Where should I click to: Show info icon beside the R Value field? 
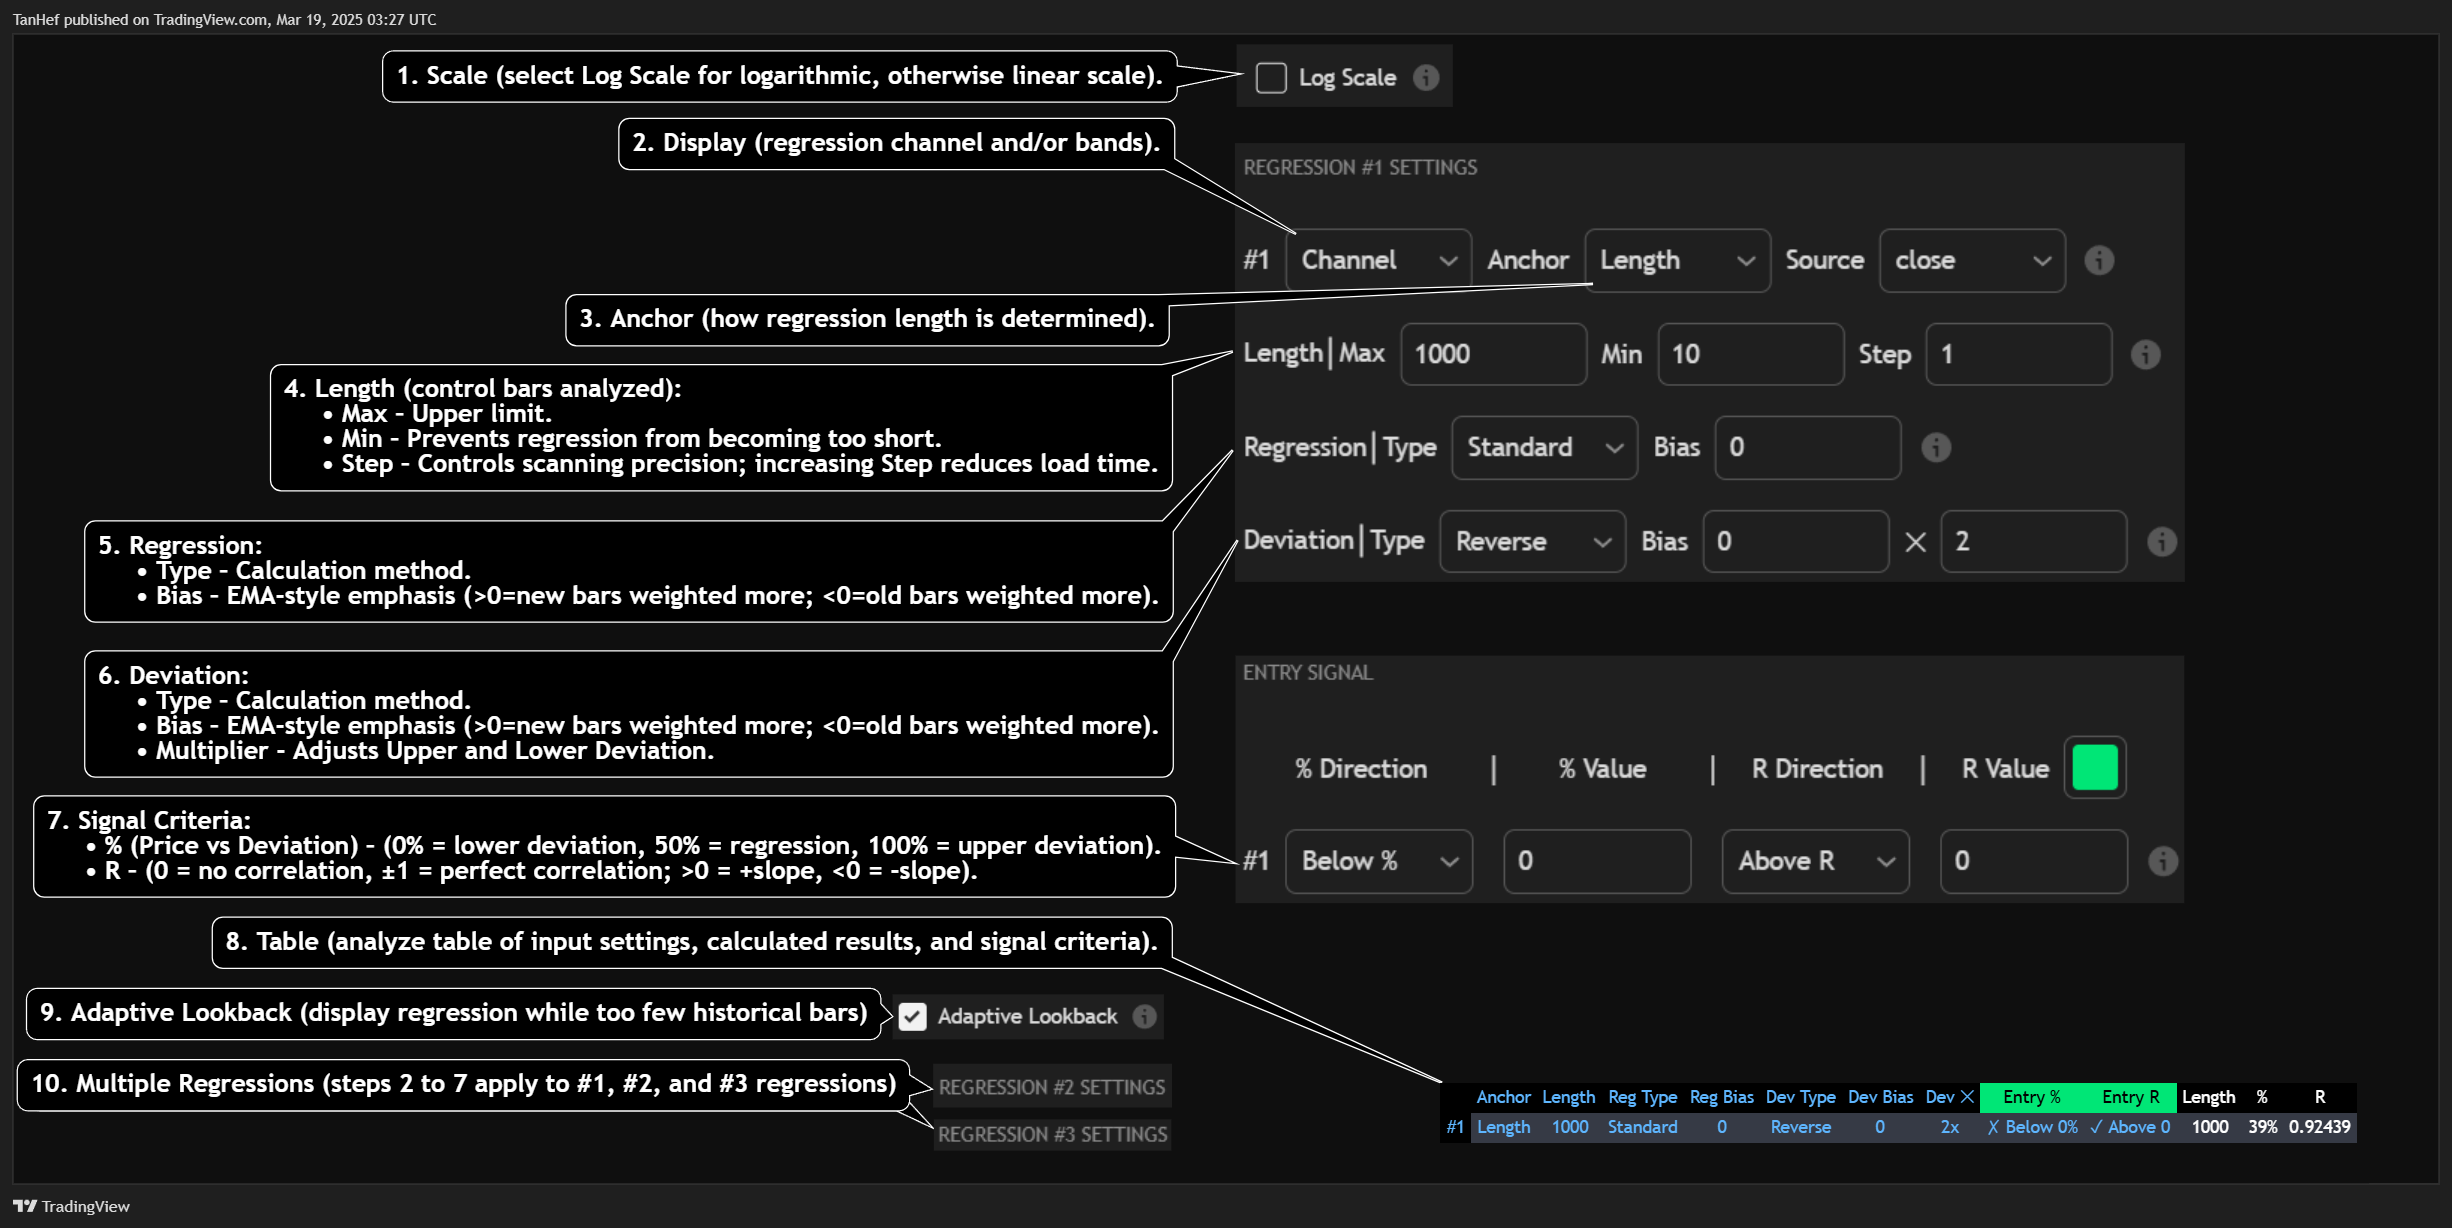[x=2162, y=861]
